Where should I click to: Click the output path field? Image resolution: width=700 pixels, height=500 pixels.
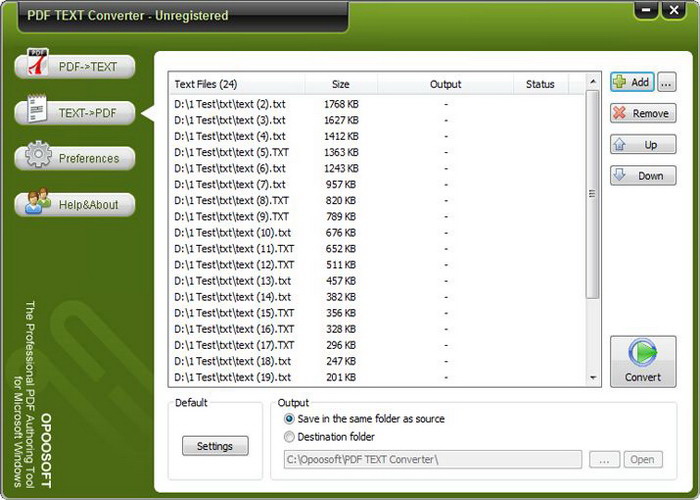pyautogui.click(x=433, y=460)
